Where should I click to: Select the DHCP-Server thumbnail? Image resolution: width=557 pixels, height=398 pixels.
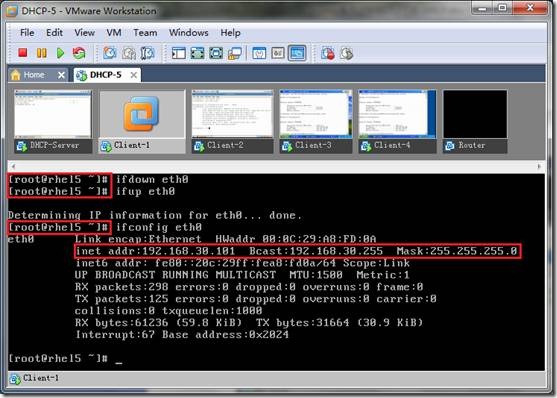coord(53,122)
